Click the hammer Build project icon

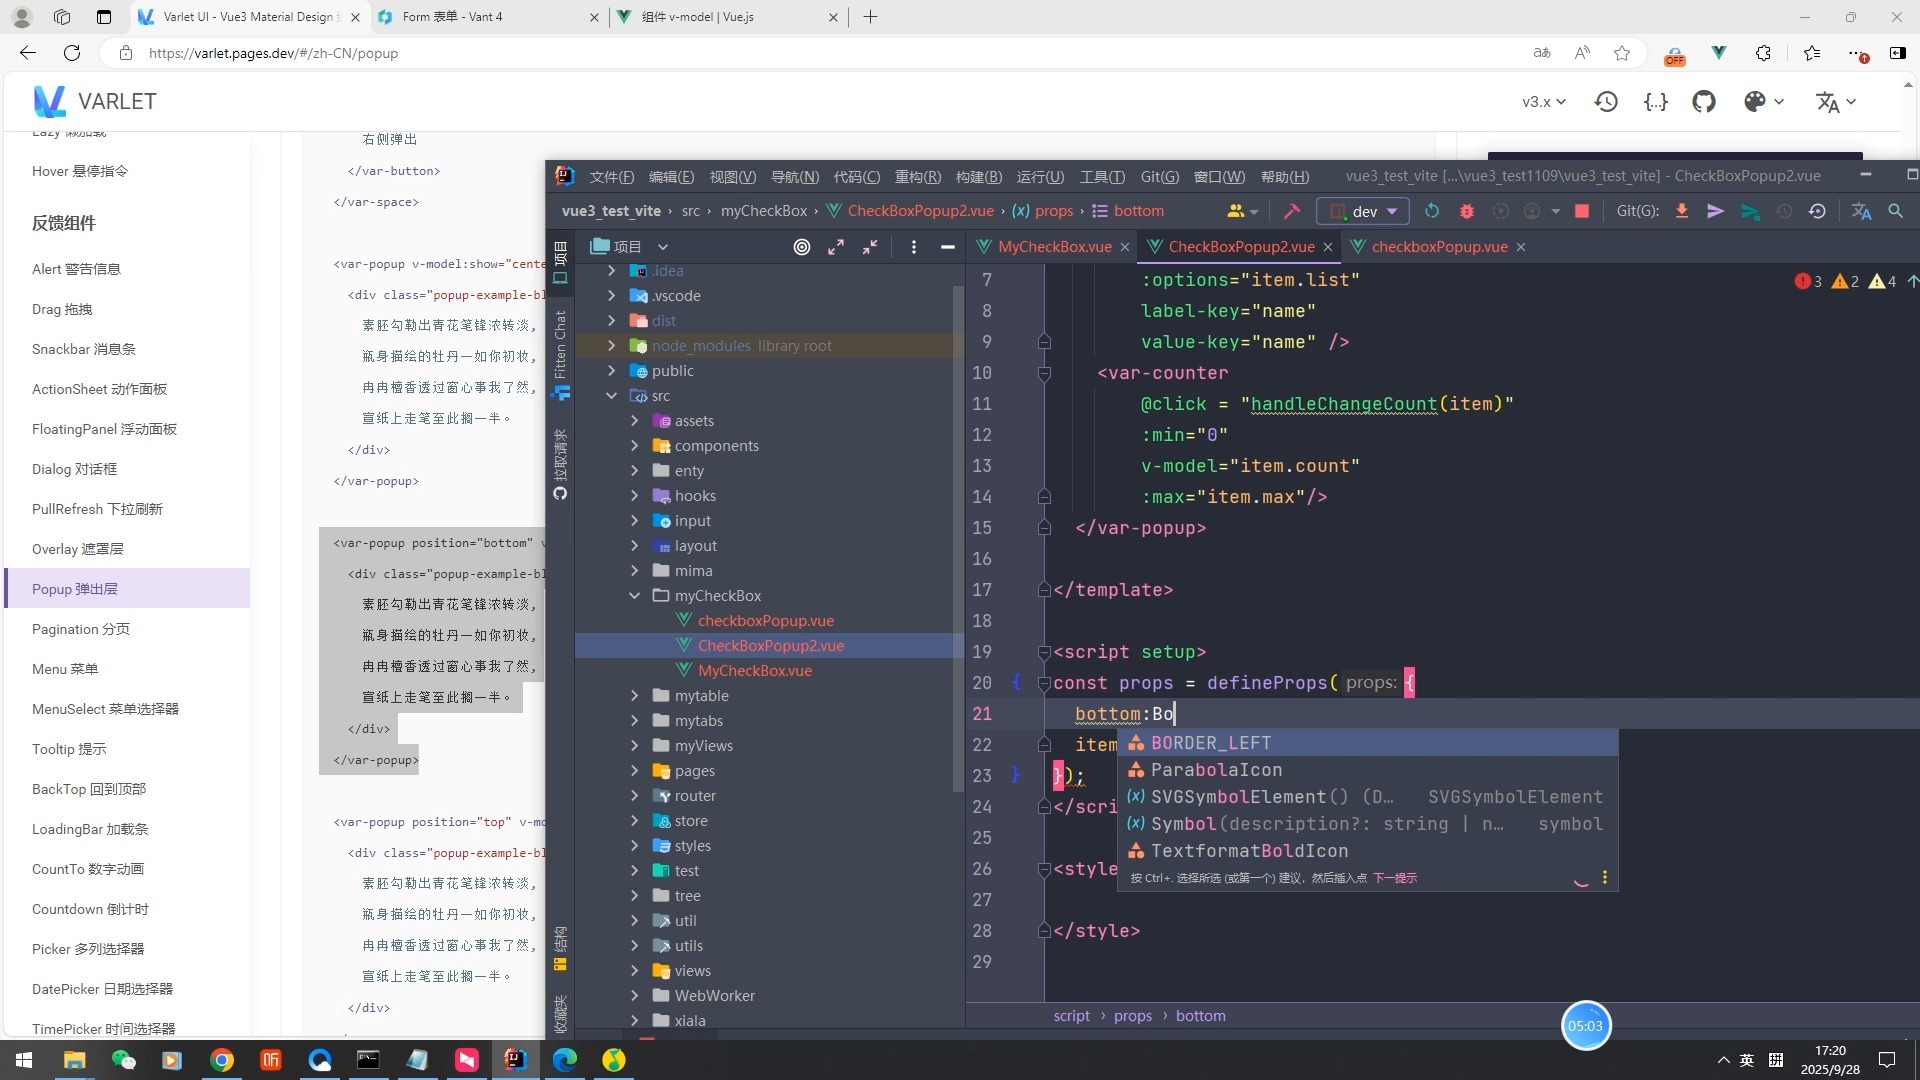pos(1292,211)
